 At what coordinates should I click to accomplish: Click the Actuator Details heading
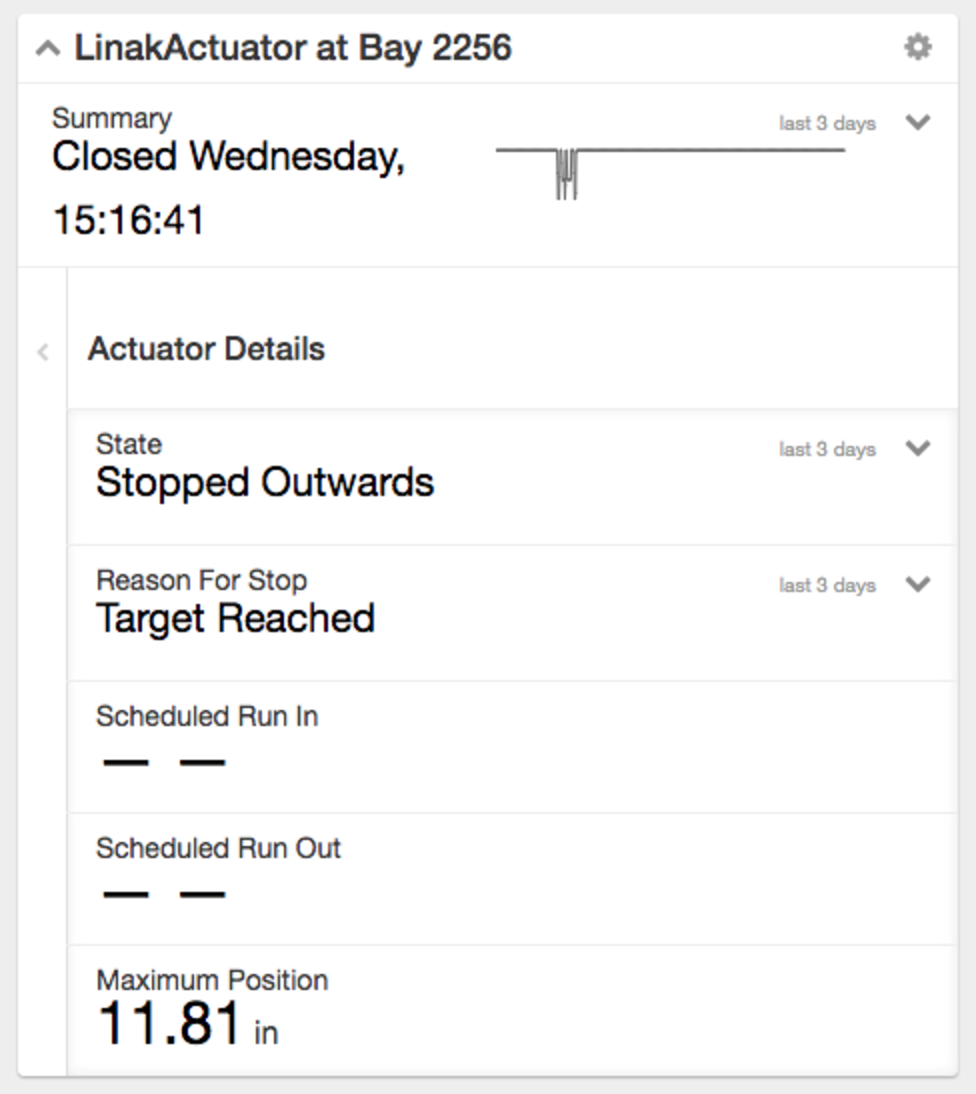(x=206, y=349)
